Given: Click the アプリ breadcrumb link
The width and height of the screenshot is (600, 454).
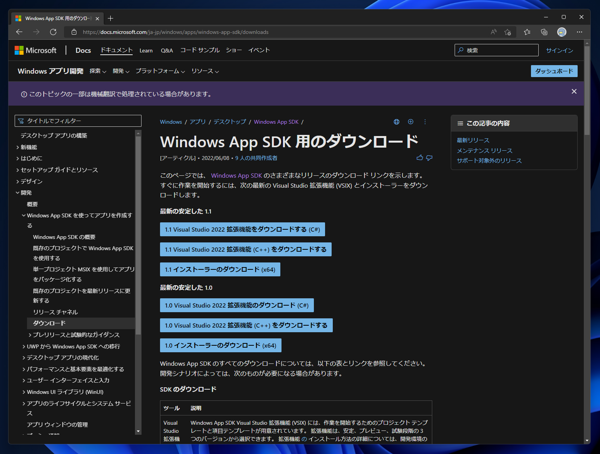Looking at the screenshot, I should (197, 122).
